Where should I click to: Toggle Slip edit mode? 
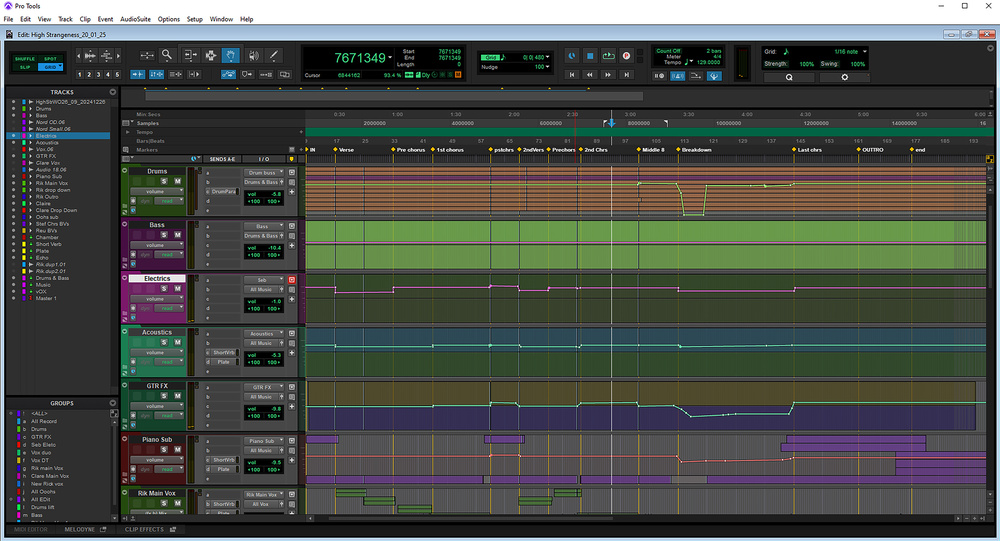point(23,67)
